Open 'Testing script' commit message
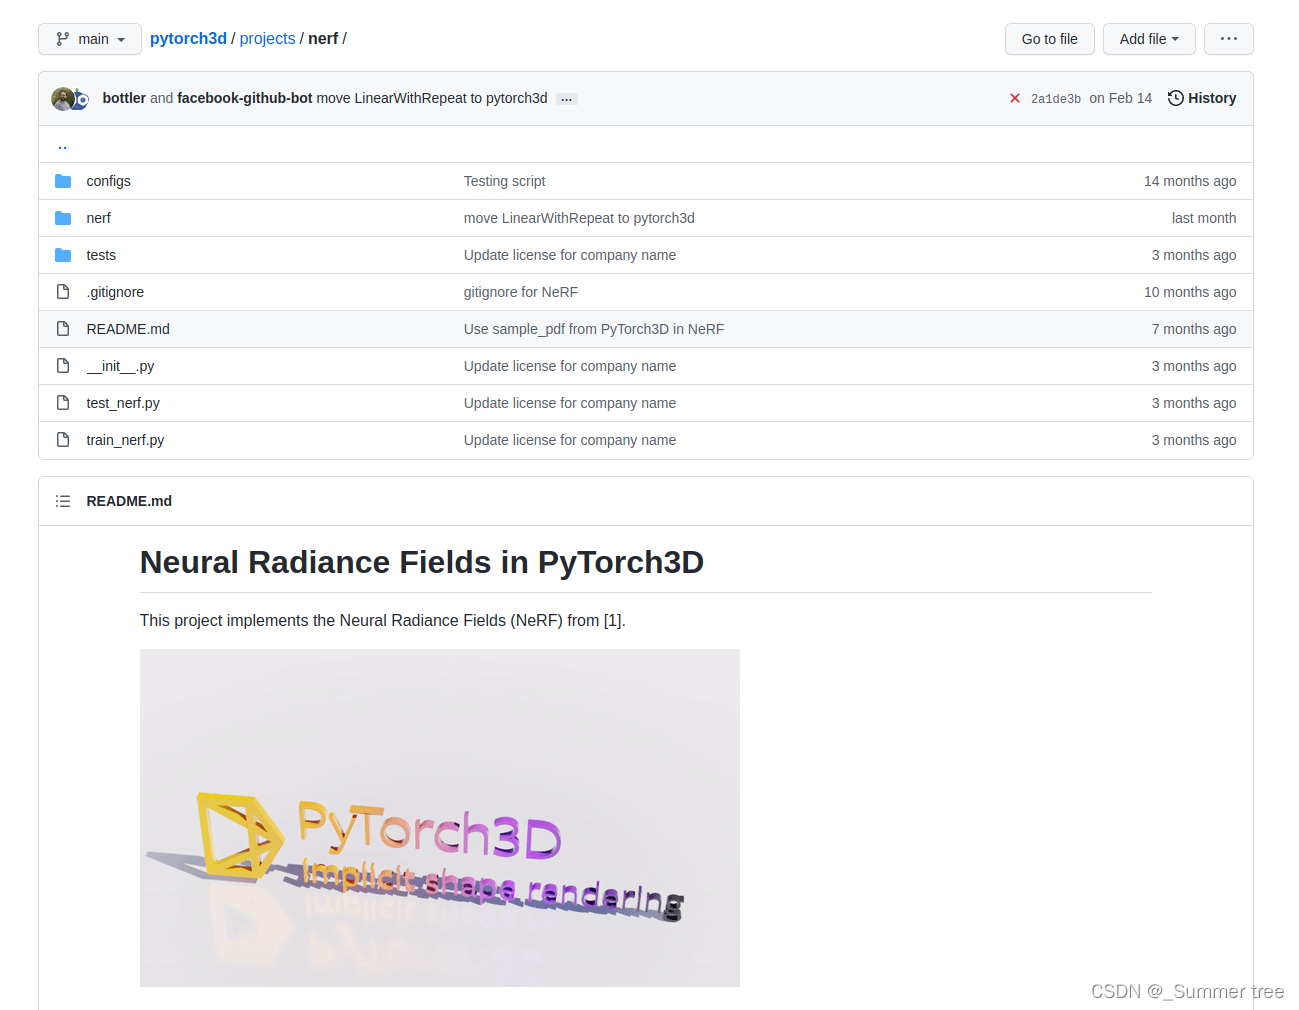This screenshot has height=1010, width=1299. pos(504,181)
